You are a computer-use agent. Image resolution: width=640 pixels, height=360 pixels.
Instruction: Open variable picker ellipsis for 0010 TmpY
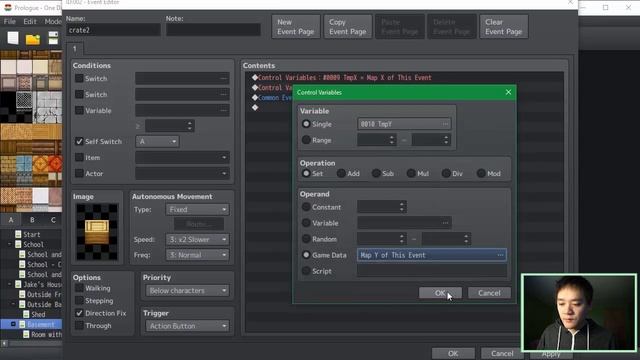[x=445, y=124]
